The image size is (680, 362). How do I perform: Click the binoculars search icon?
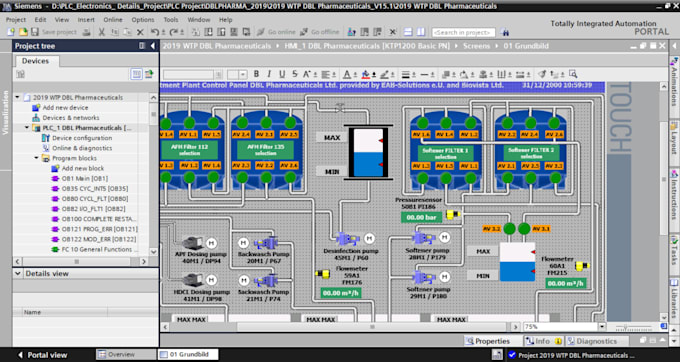(504, 32)
